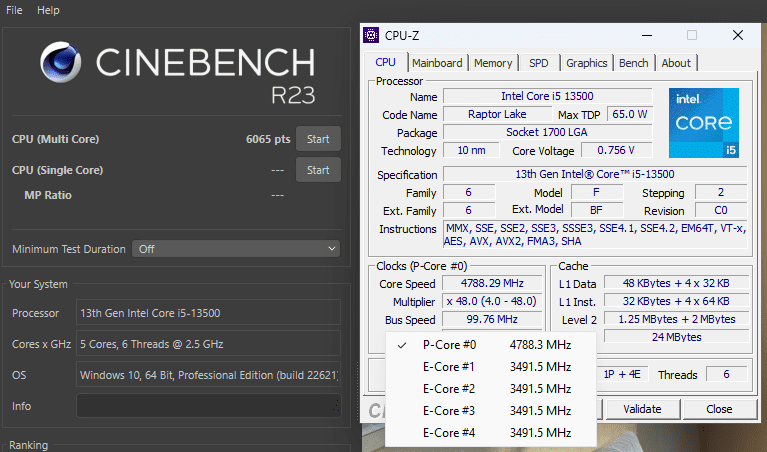Click the cores value 1P + 4E
The height and width of the screenshot is (452, 767).
[622, 375]
